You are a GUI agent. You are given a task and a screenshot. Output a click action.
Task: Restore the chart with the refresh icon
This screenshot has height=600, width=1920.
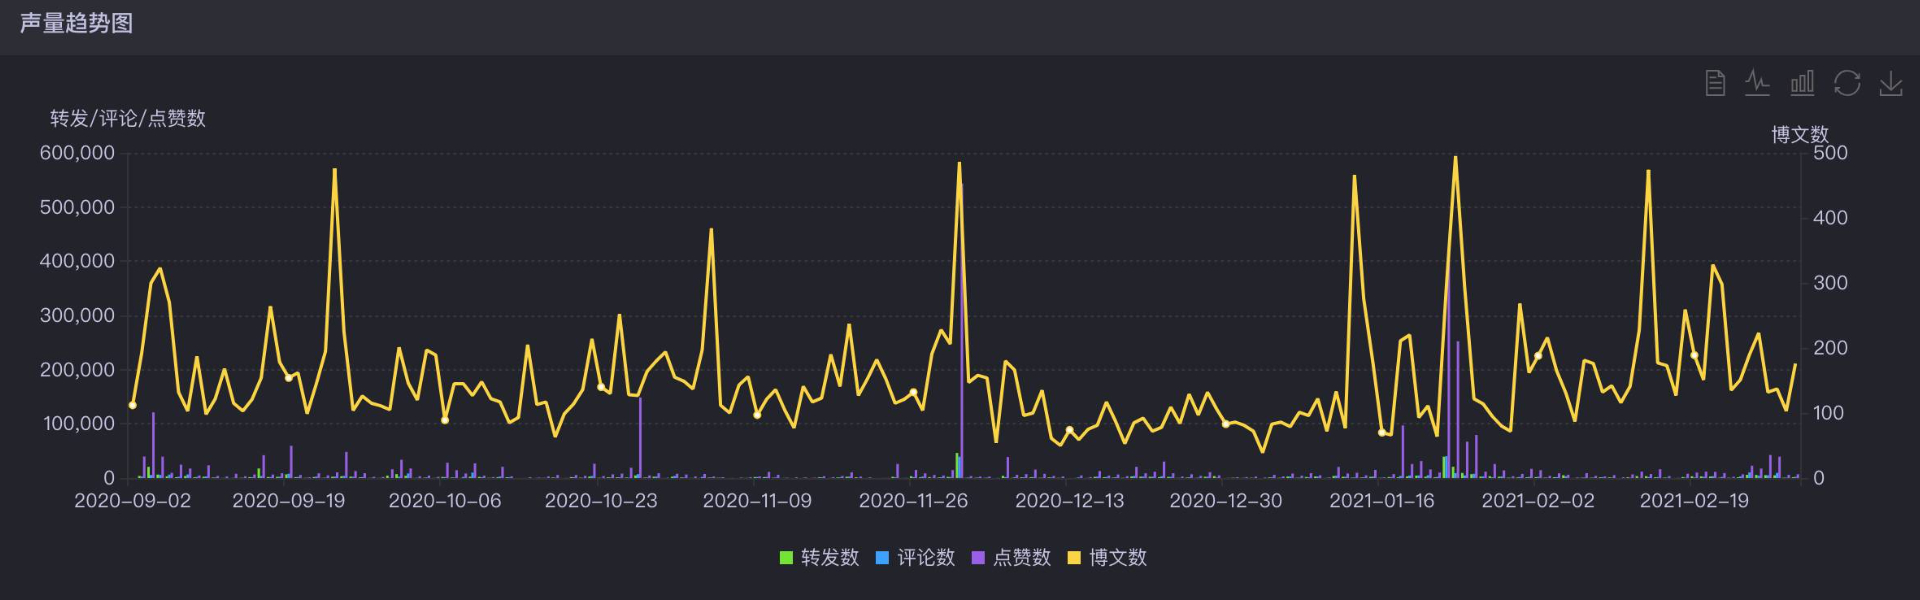1847,83
